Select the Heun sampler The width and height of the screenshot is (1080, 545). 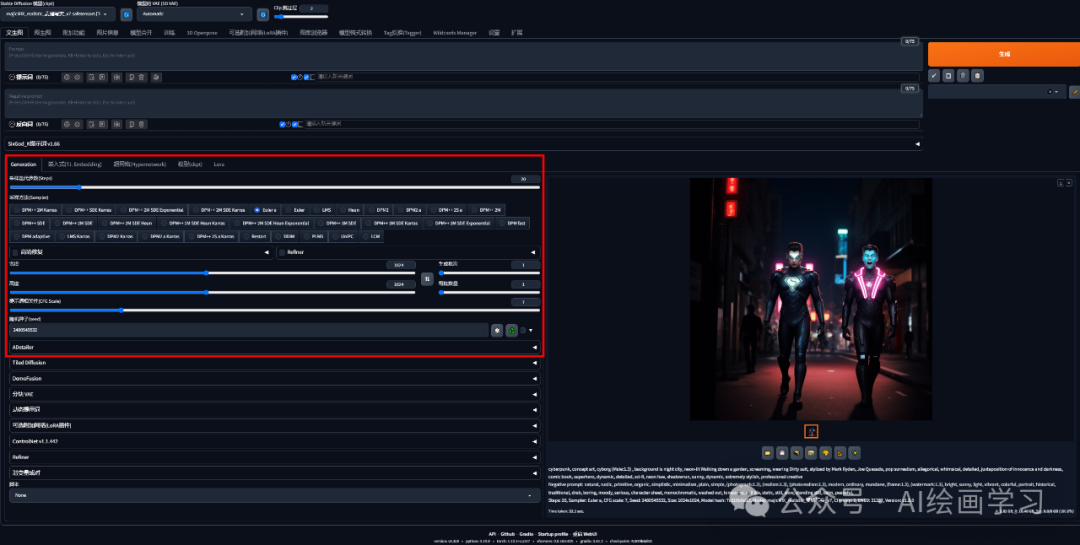350,209
